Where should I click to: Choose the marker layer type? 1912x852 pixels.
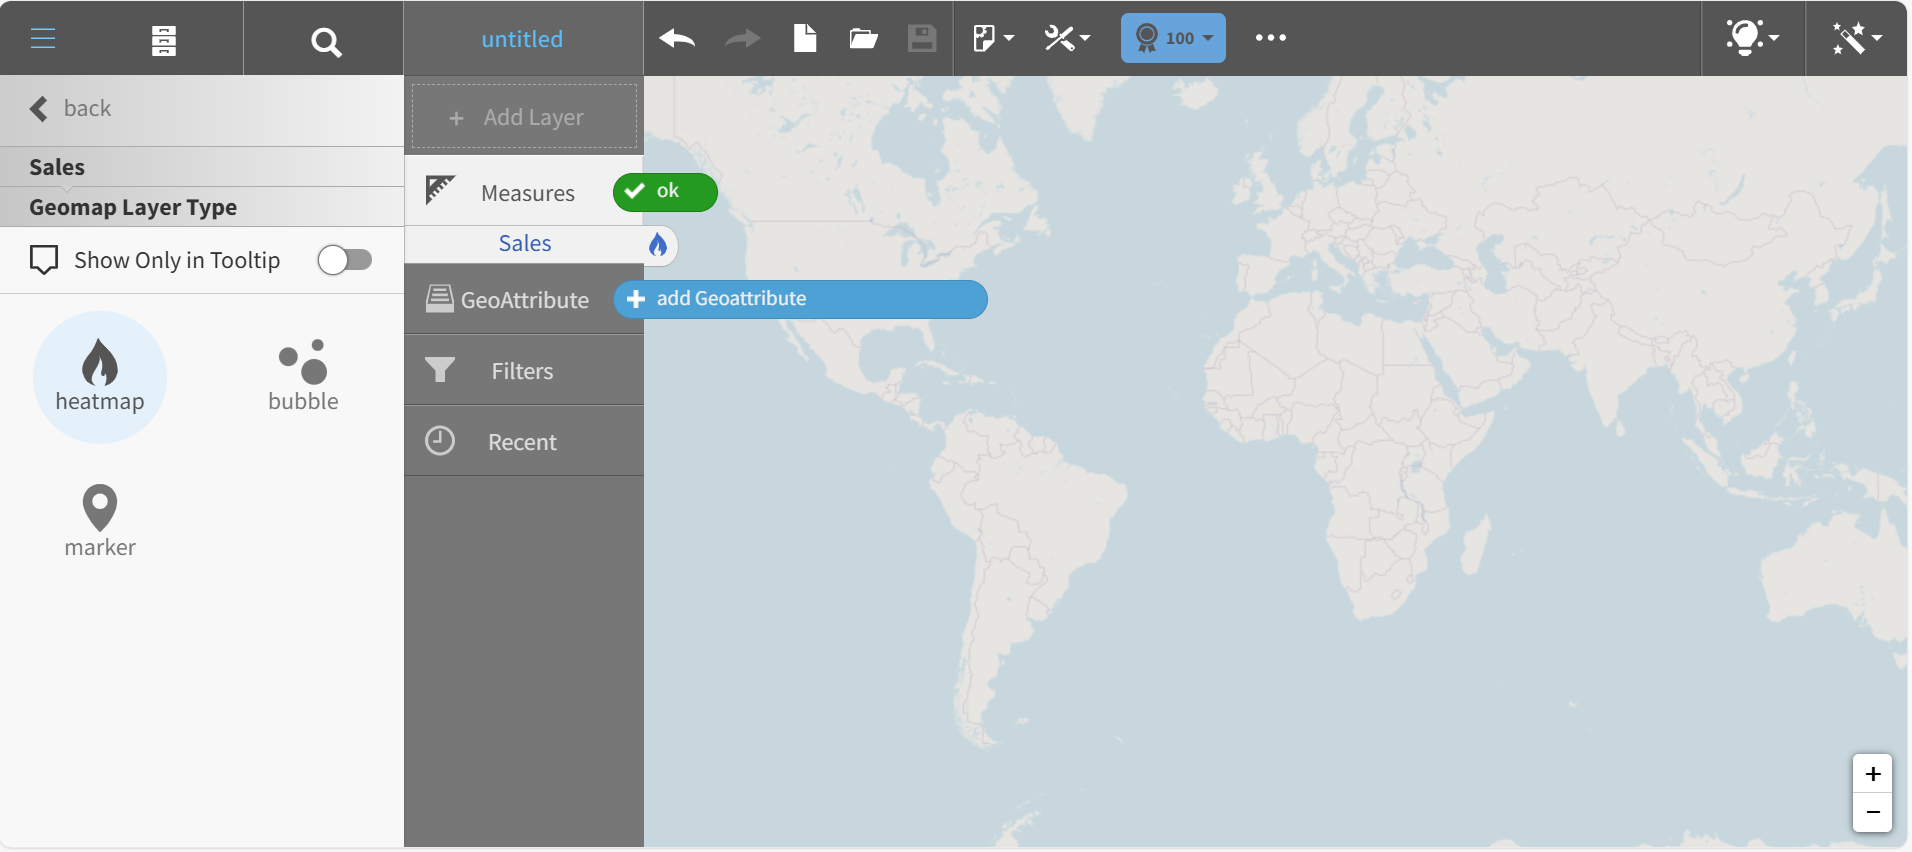coord(100,521)
